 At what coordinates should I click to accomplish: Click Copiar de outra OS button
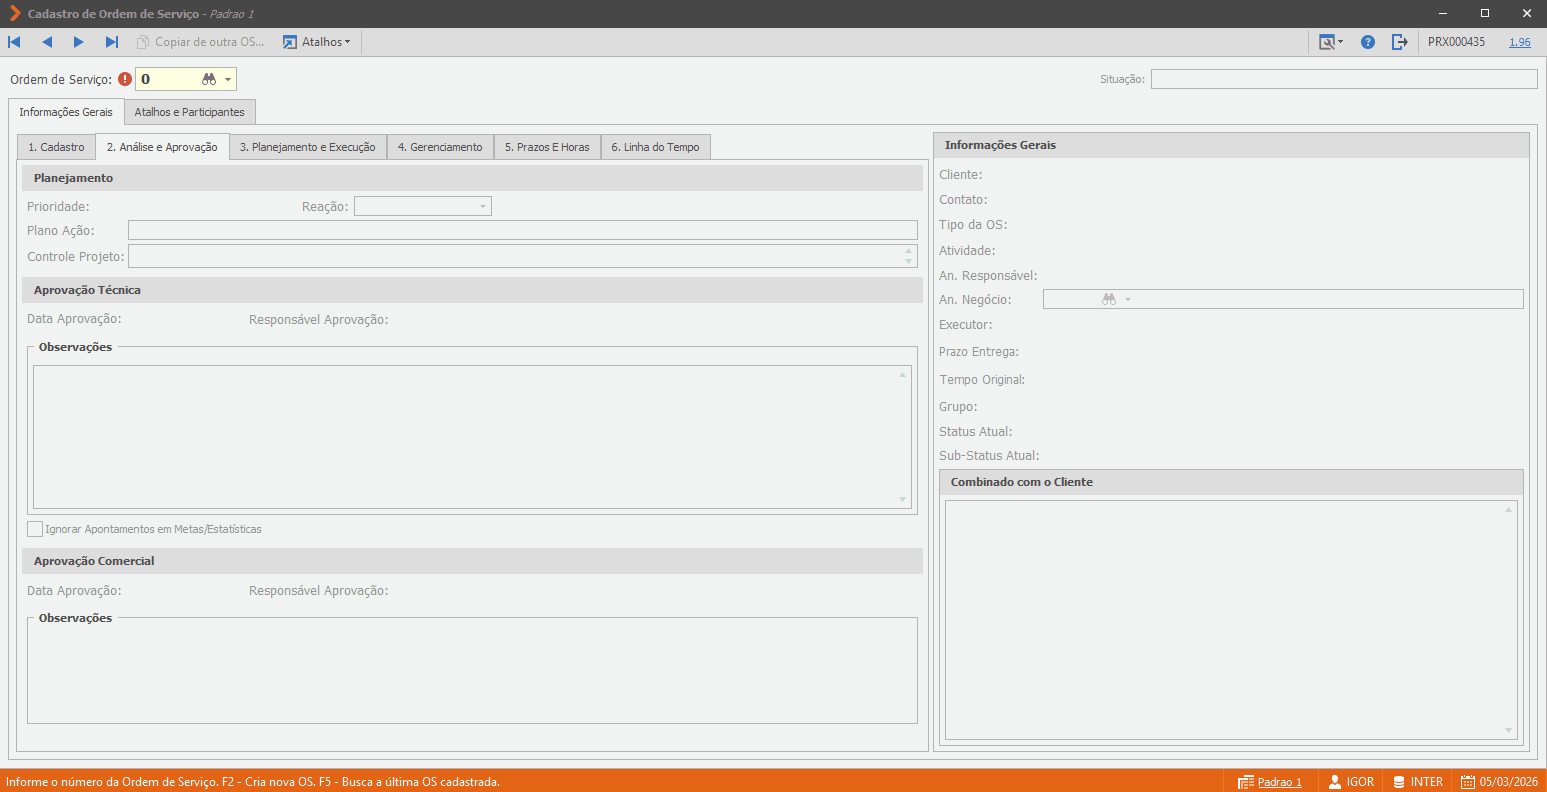(x=201, y=42)
